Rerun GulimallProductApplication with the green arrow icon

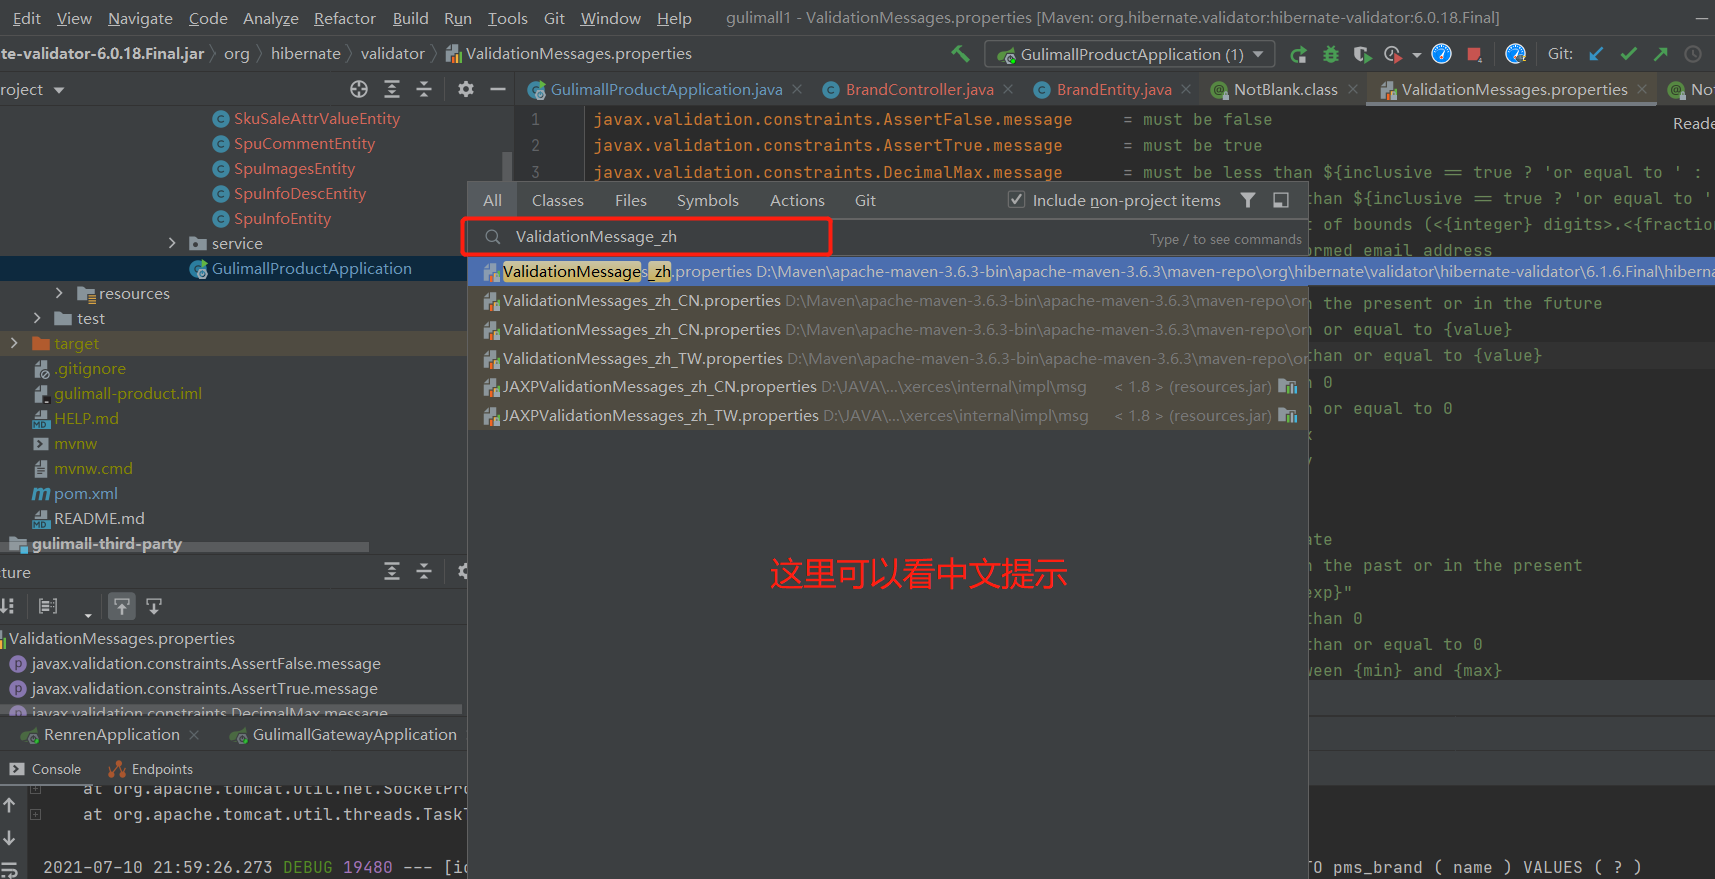tap(1298, 54)
